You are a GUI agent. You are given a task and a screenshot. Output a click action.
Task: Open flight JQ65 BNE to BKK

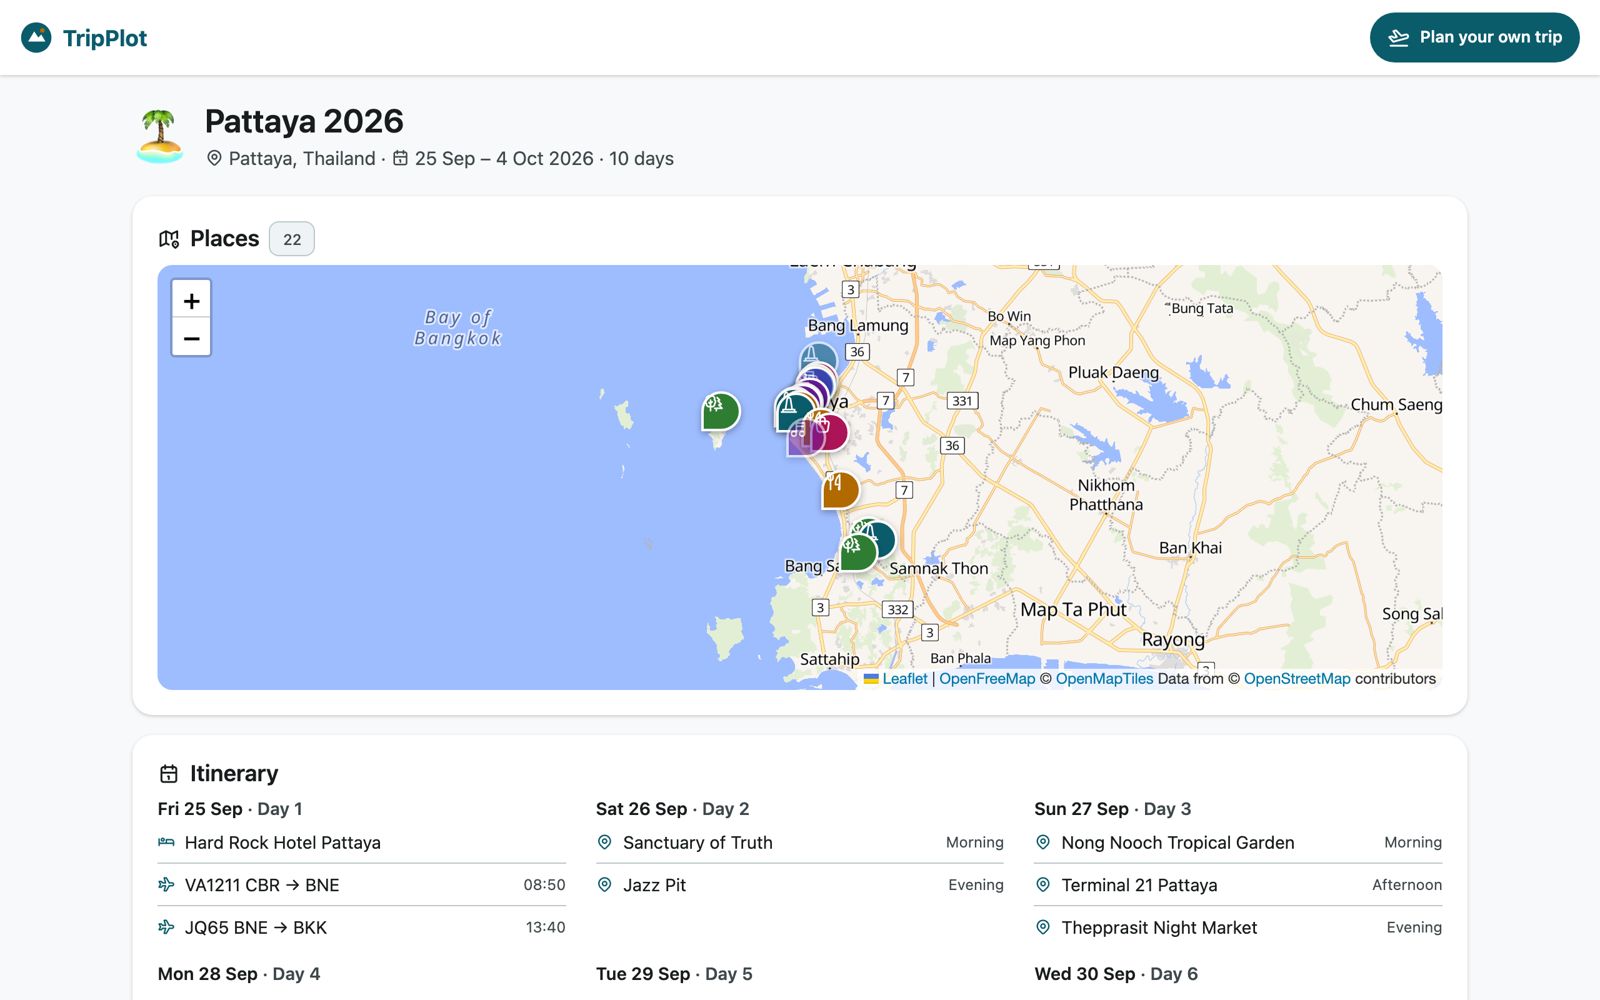(x=361, y=928)
